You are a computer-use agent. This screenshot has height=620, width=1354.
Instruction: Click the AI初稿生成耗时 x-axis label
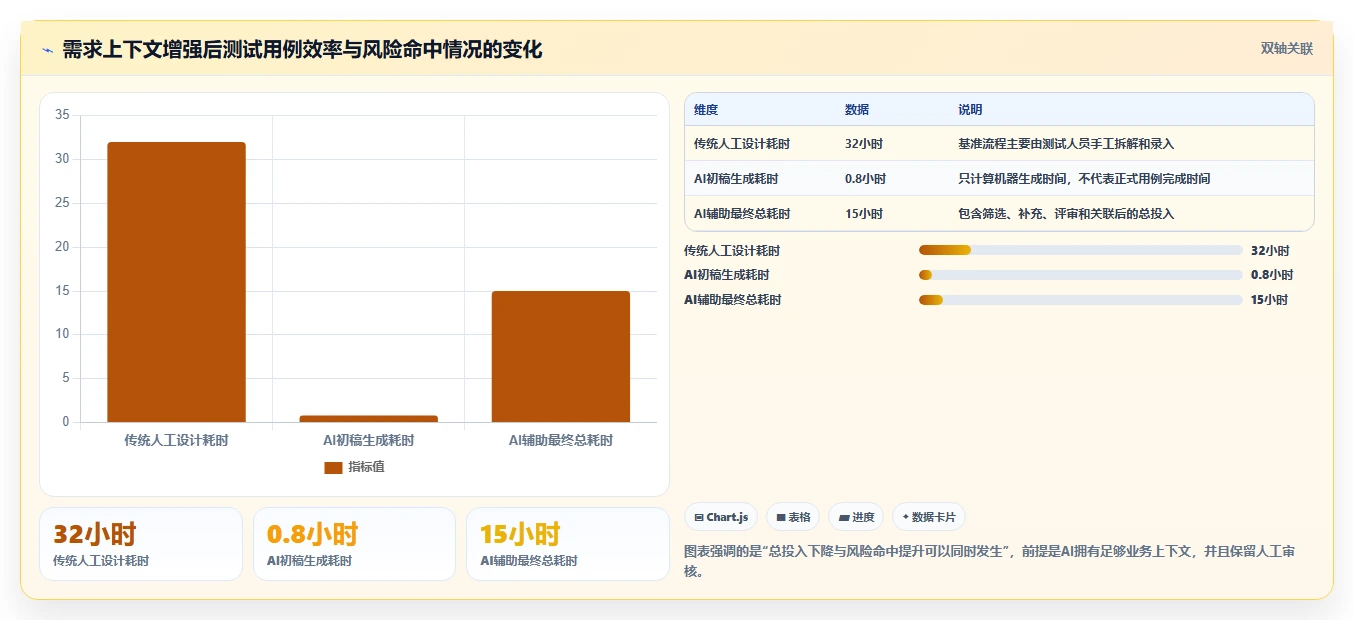coord(369,440)
